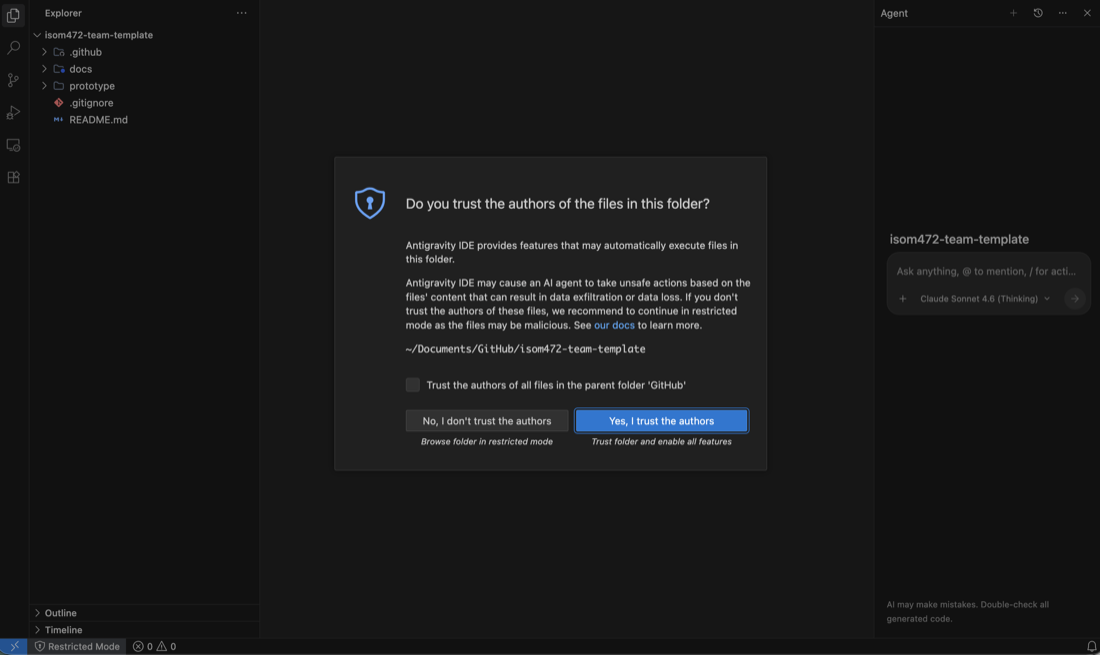Open Explorer panel more actions ellipsis
The height and width of the screenshot is (655, 1100).
(x=241, y=13)
